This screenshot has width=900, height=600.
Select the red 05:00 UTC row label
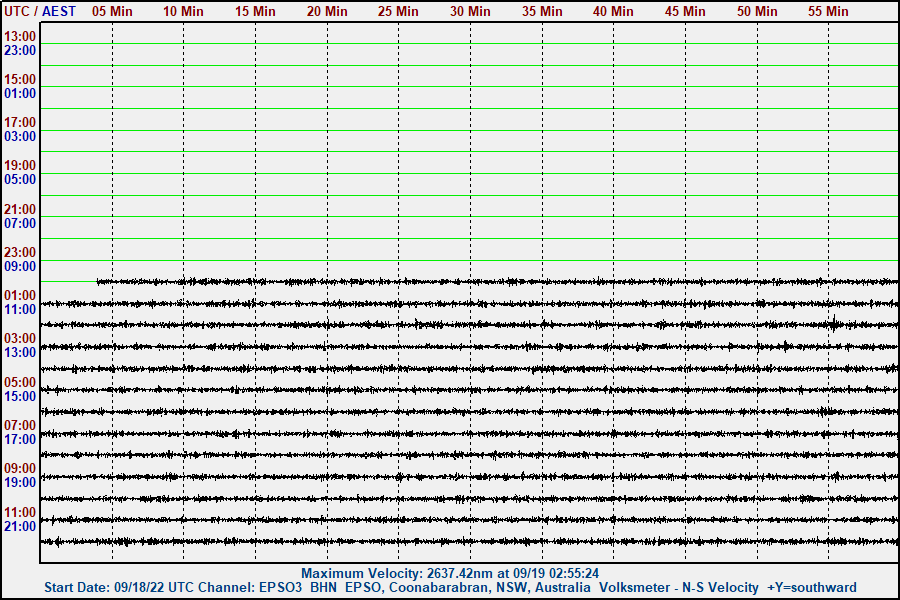(20, 382)
